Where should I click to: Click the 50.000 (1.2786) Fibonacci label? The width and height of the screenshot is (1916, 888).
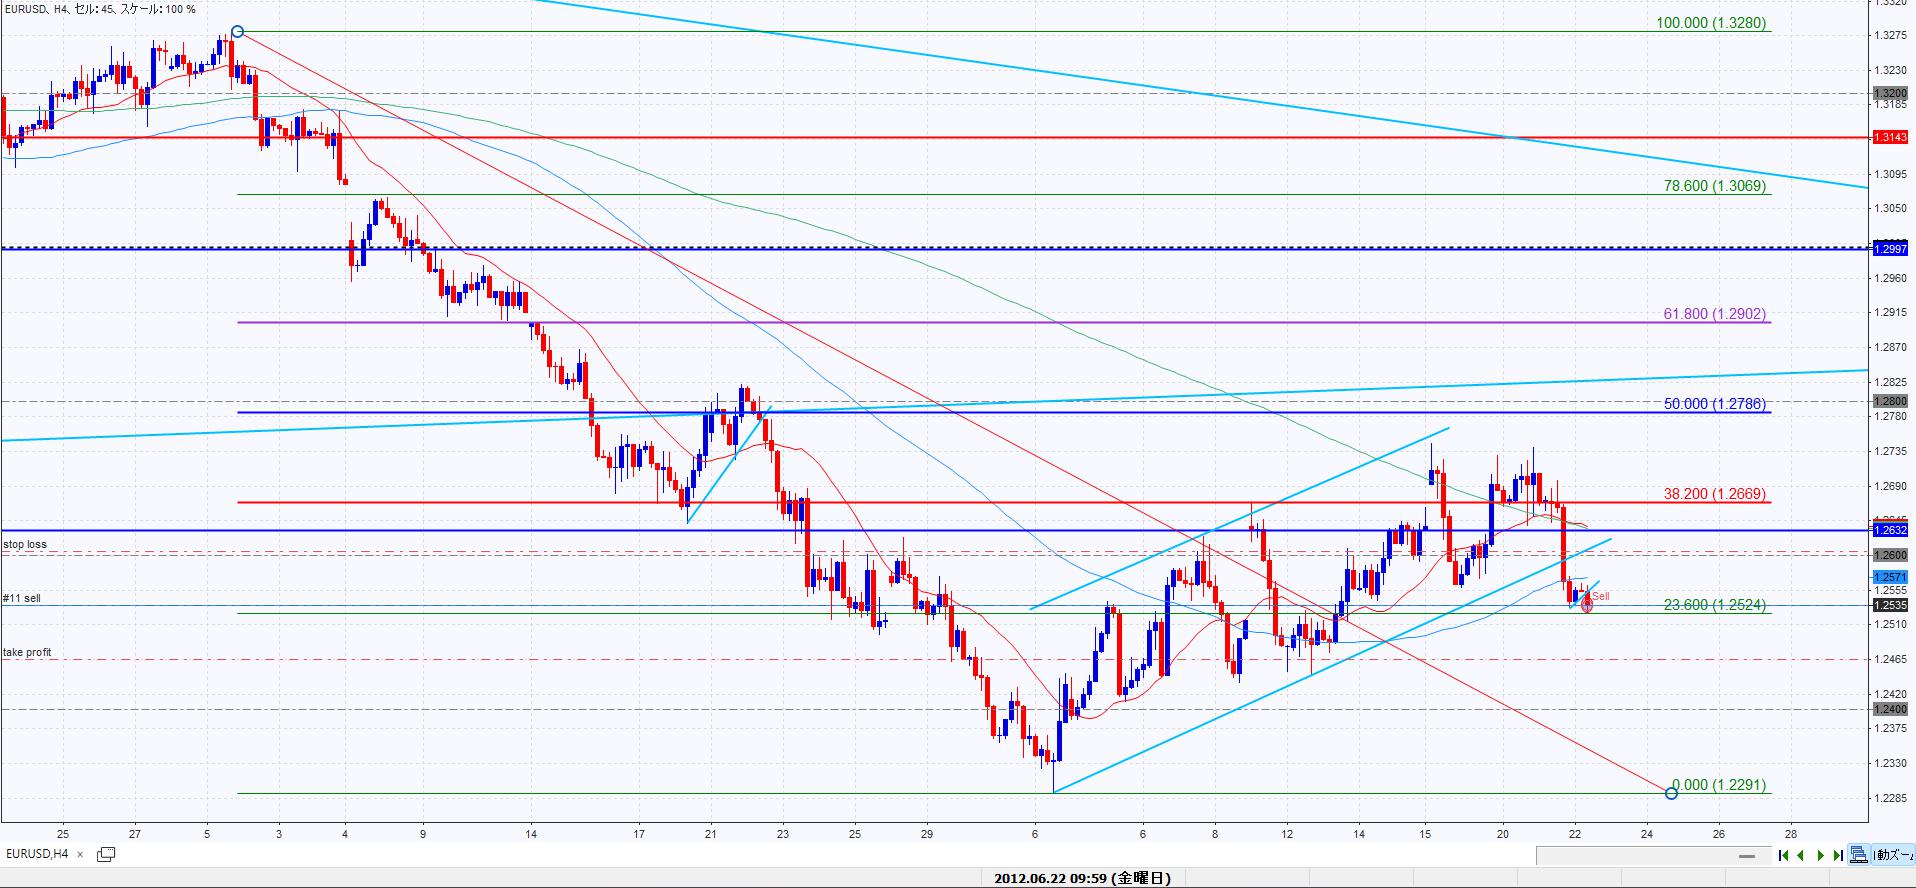(1714, 404)
